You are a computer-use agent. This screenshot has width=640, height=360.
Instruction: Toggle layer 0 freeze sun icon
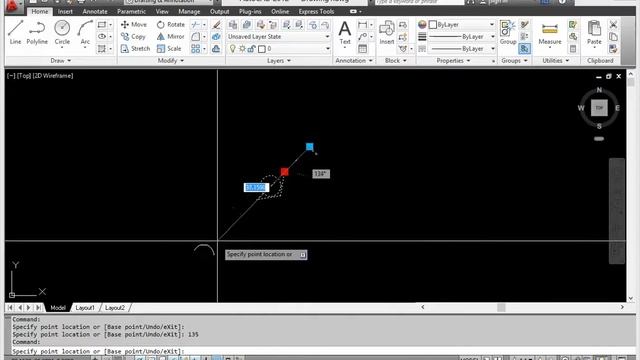[242, 49]
